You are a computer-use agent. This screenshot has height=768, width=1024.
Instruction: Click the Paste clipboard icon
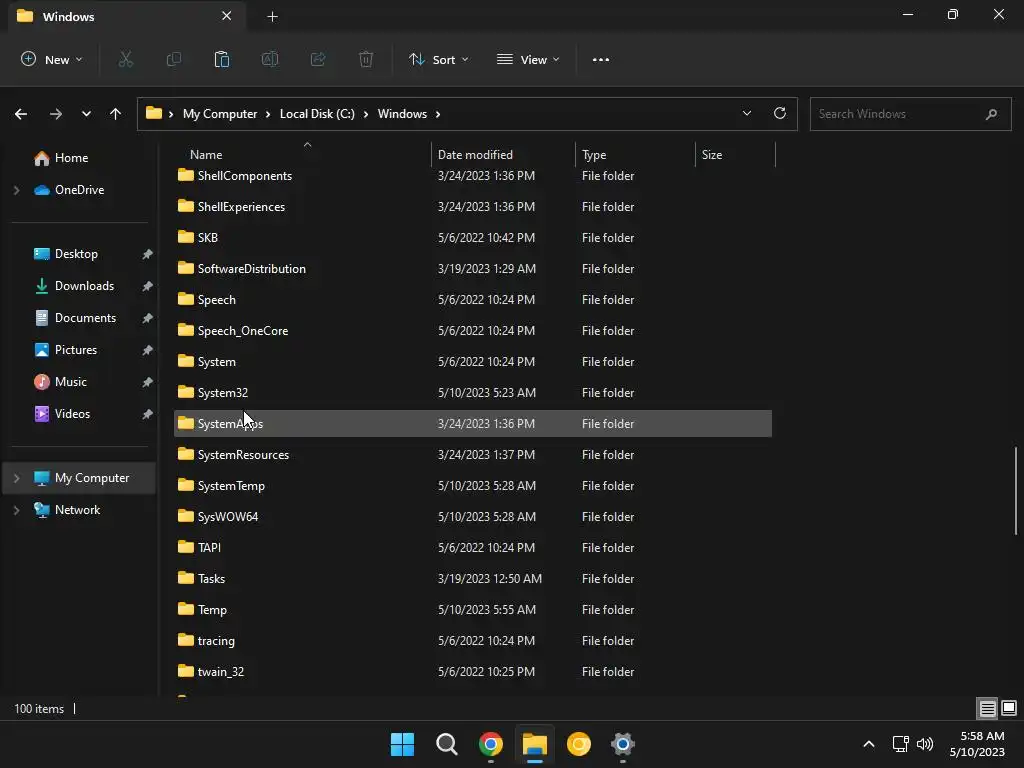point(222,59)
